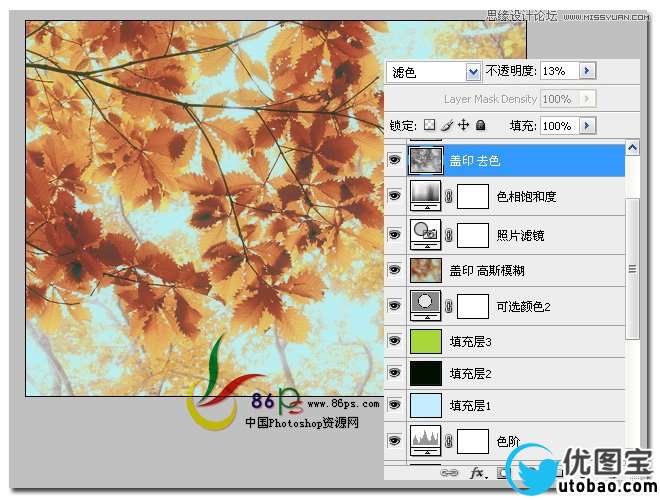Click the layers panel scrollbar thumb

(x=632, y=269)
